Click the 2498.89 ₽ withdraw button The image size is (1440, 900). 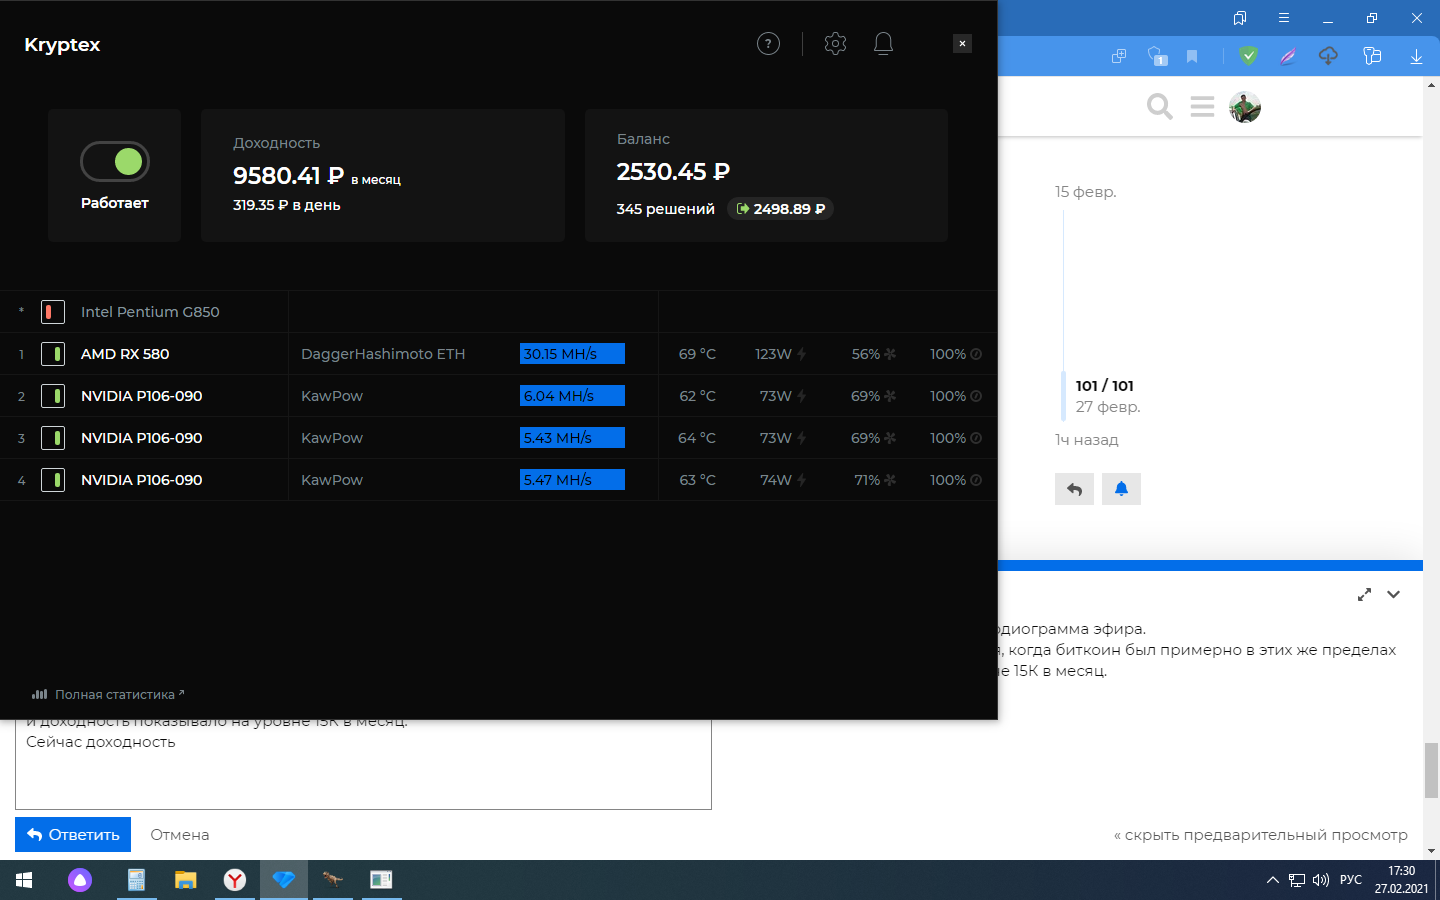click(780, 209)
